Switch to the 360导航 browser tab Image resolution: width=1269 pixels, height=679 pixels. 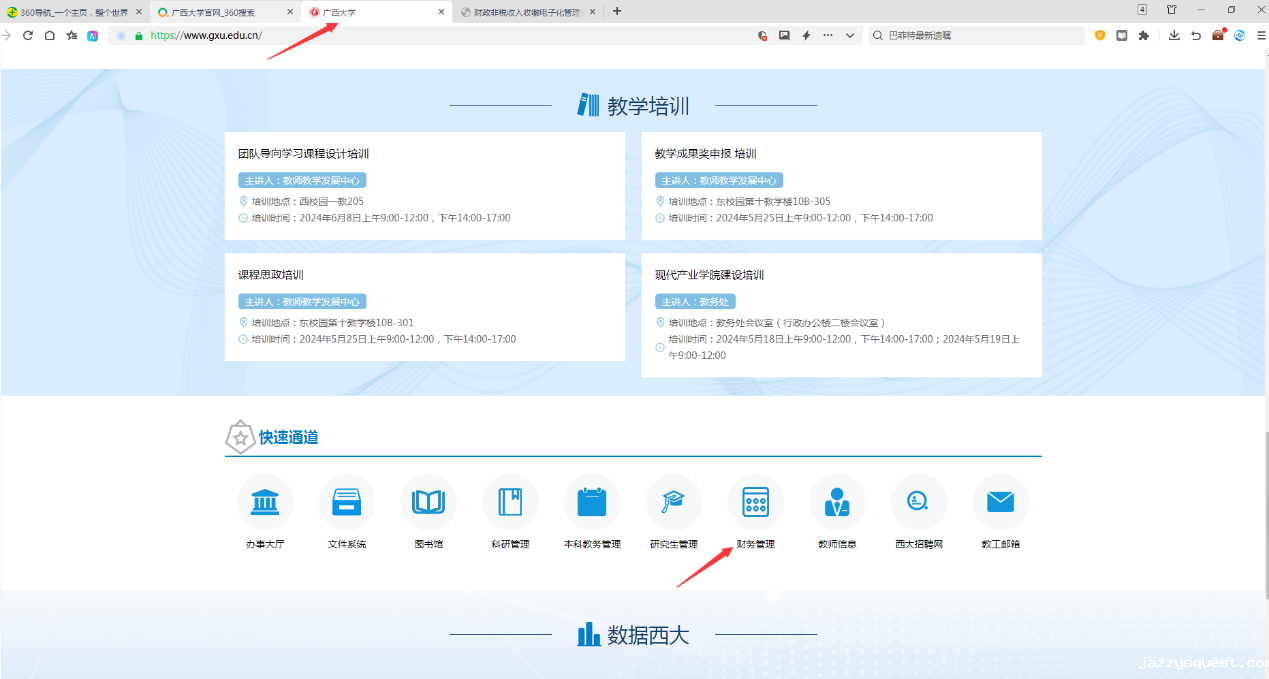(x=68, y=11)
